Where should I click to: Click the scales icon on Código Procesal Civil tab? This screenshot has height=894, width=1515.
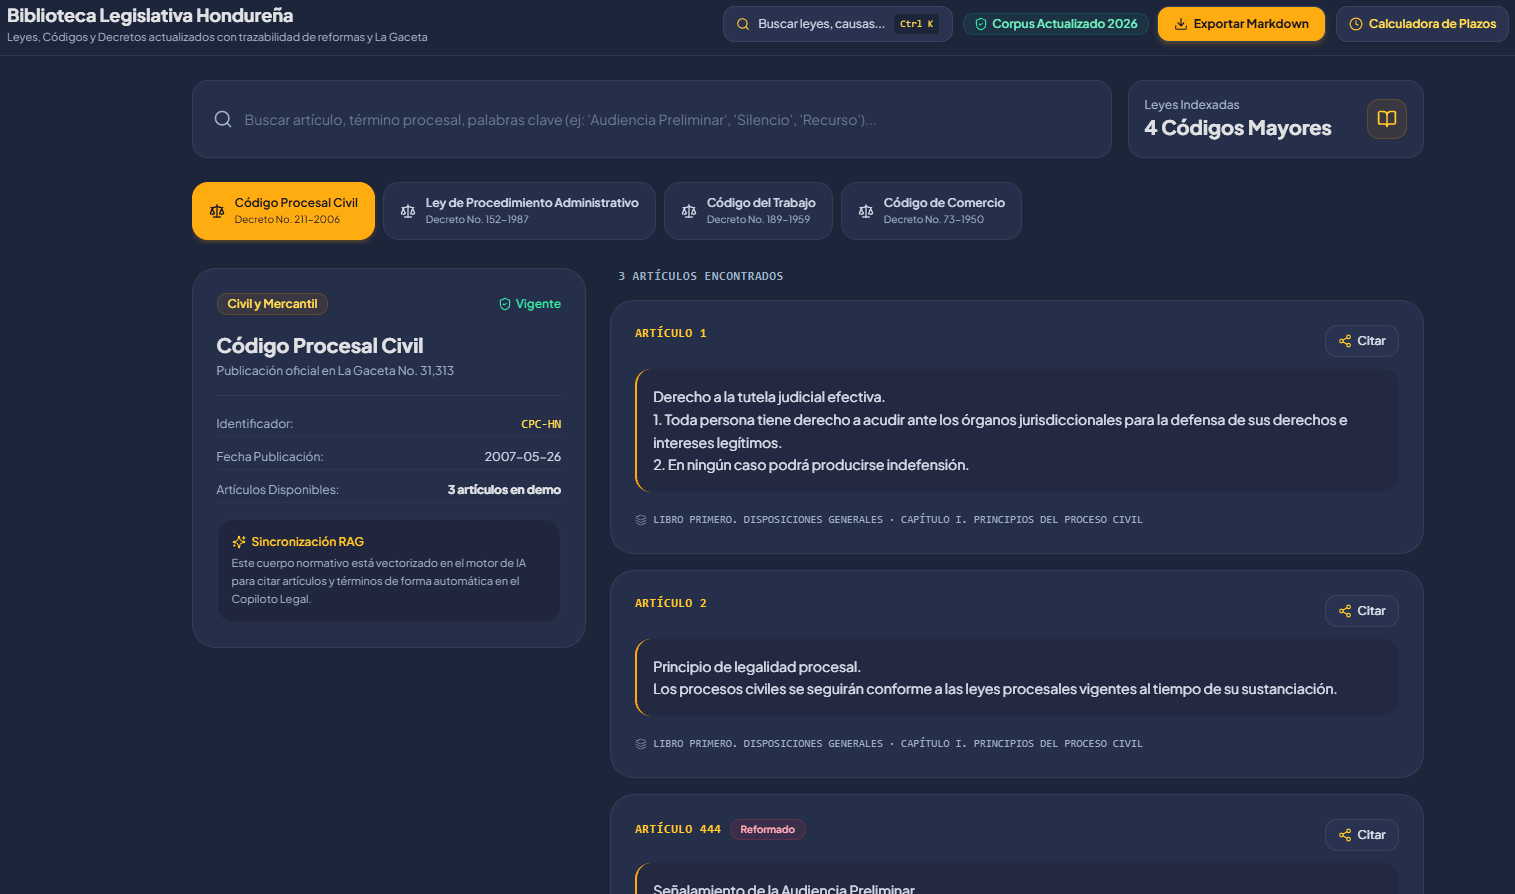(217, 211)
